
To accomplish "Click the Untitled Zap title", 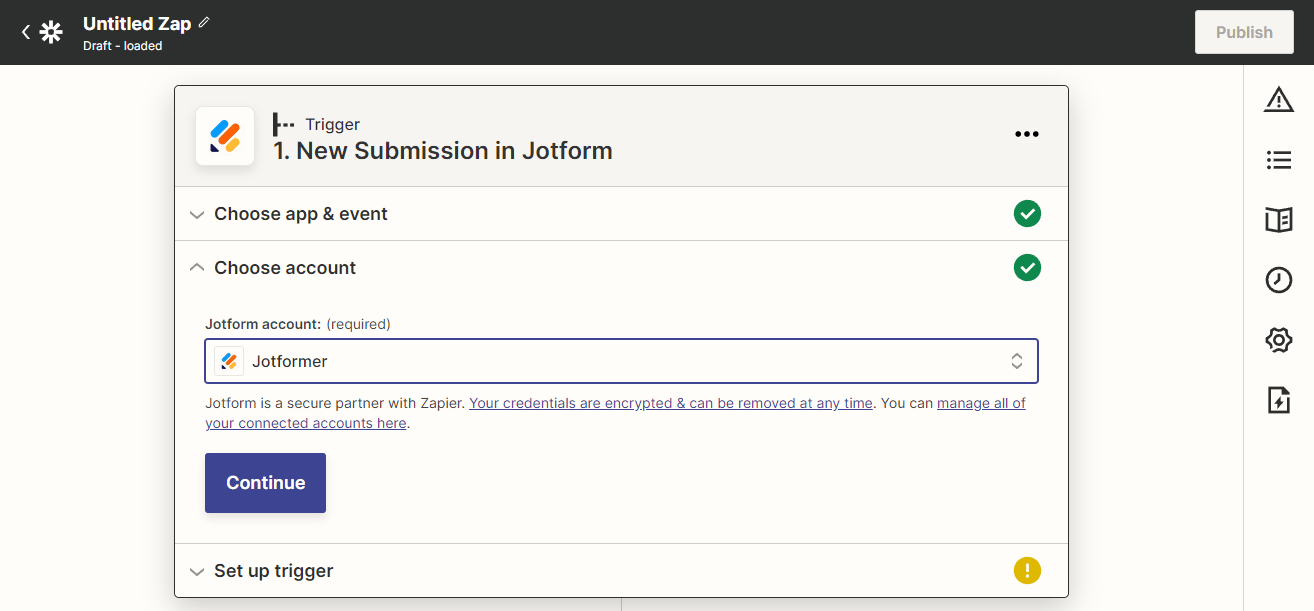I will coord(137,23).
